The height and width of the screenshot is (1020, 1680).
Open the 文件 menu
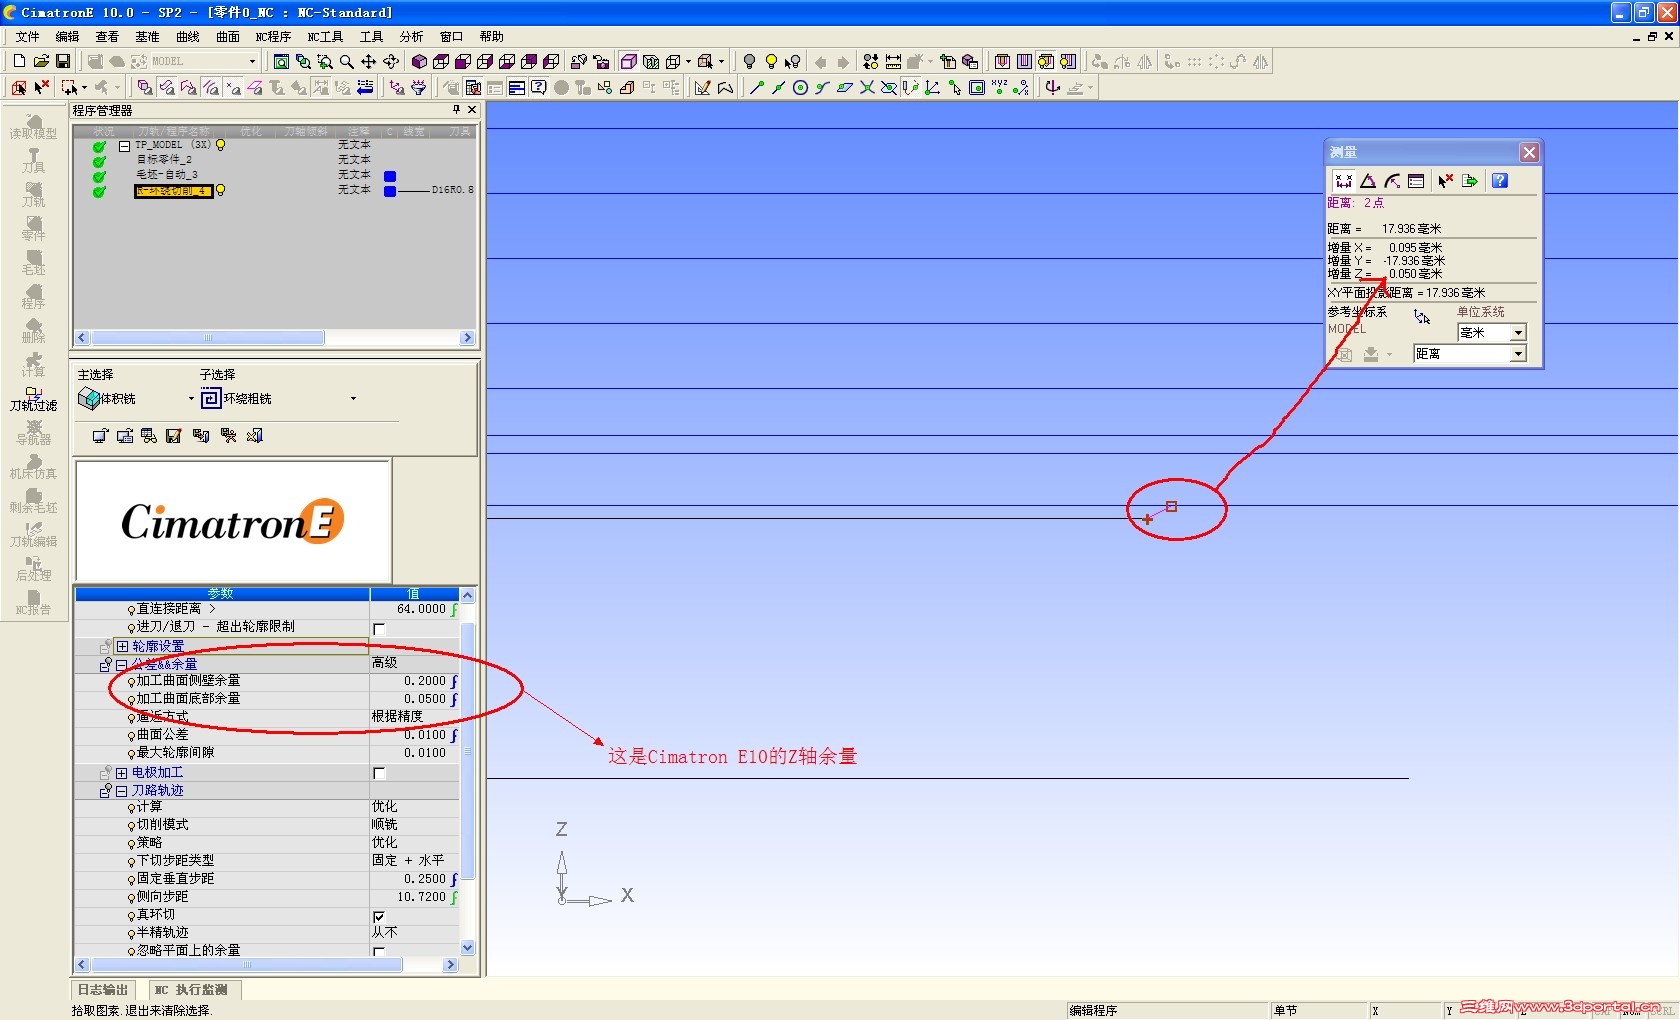[x=28, y=37]
